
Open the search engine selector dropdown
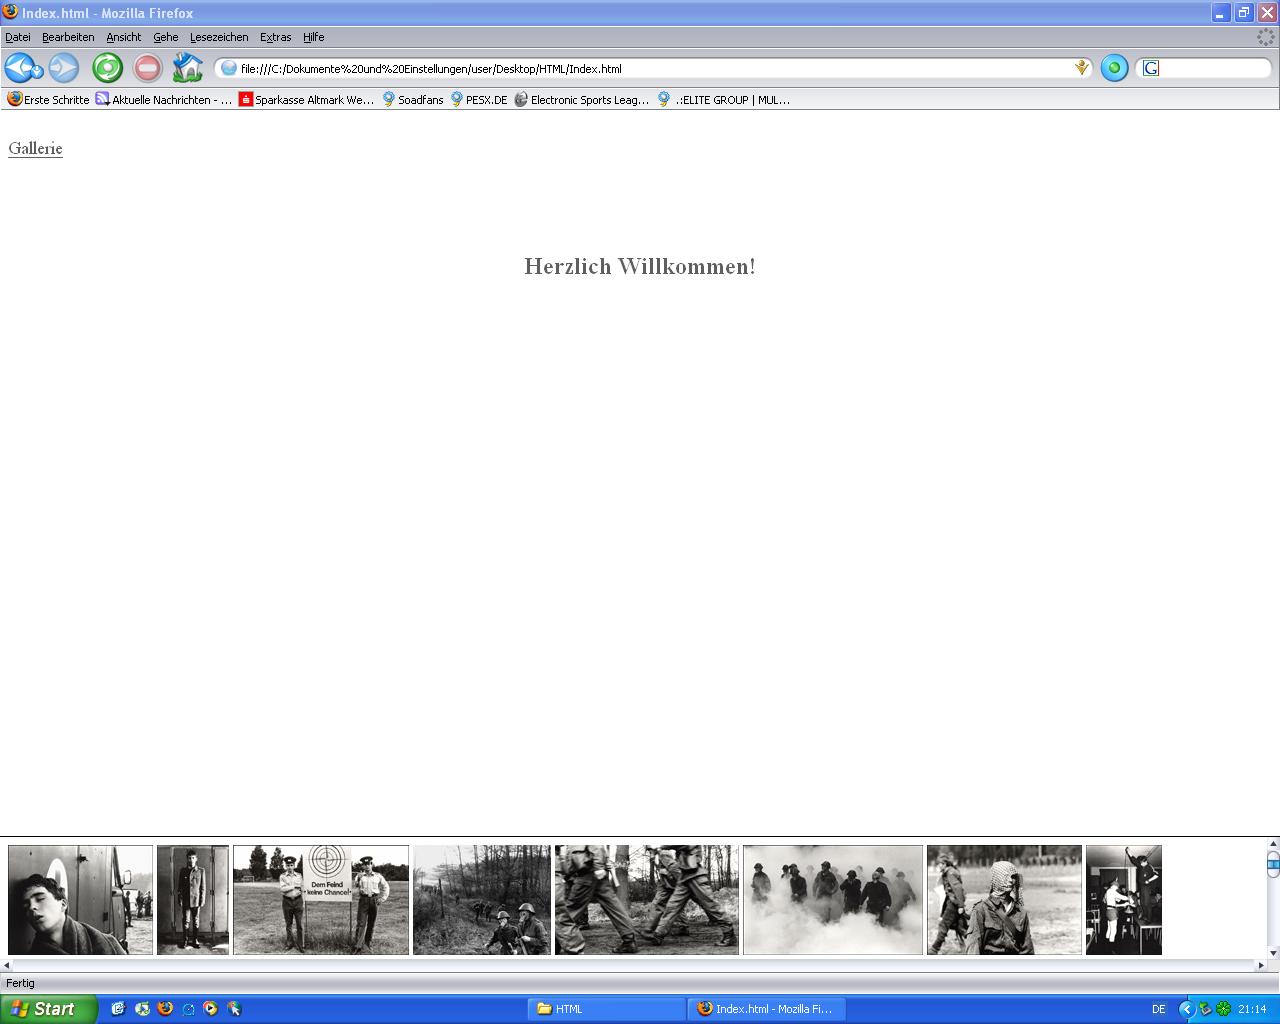[1151, 68]
